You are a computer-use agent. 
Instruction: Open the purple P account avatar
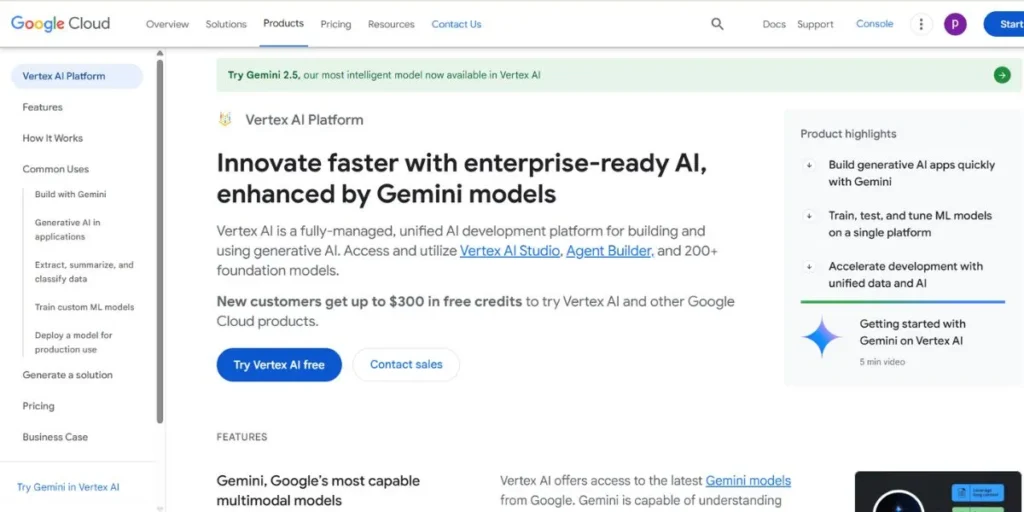point(955,24)
